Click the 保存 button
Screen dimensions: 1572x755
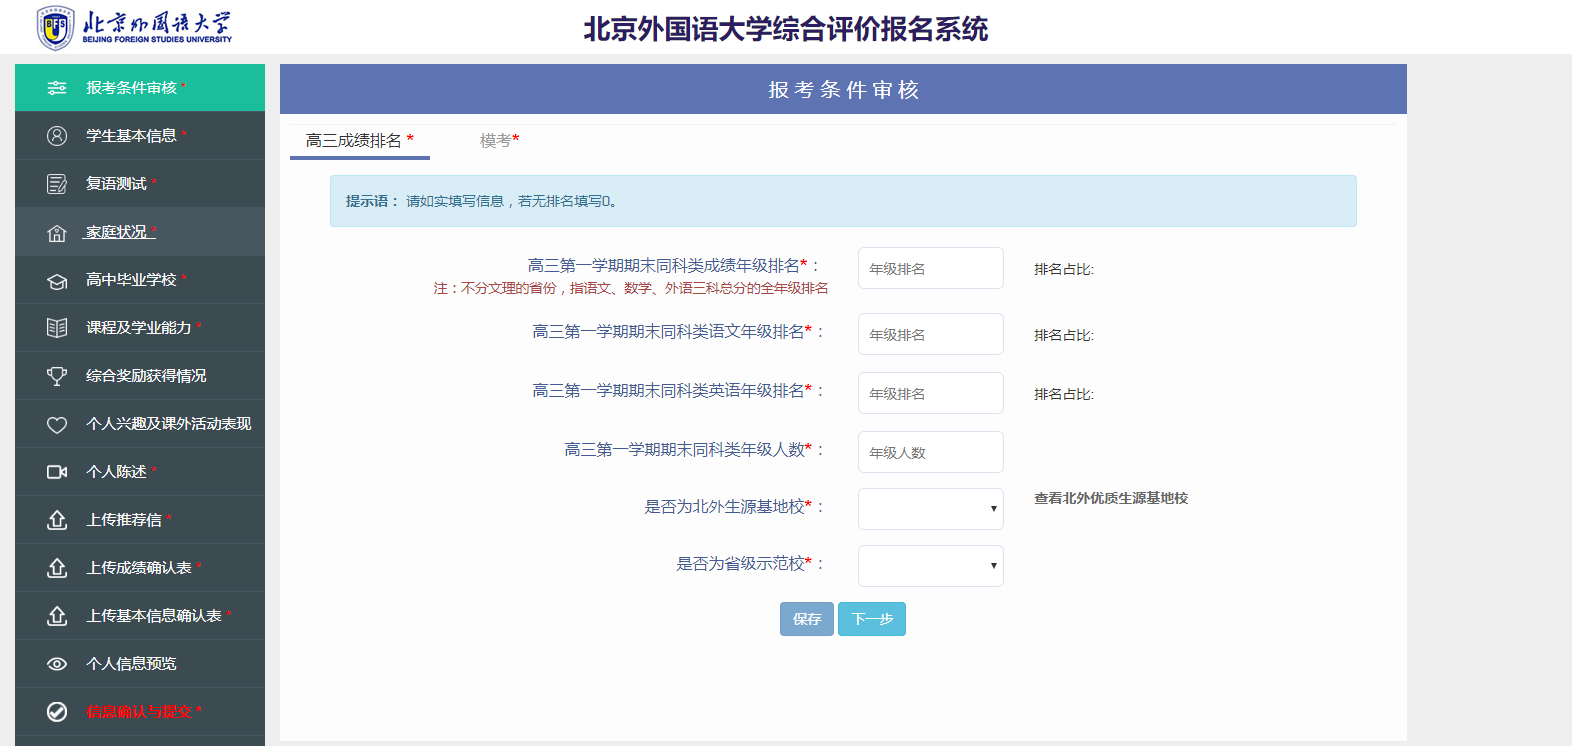pos(807,619)
